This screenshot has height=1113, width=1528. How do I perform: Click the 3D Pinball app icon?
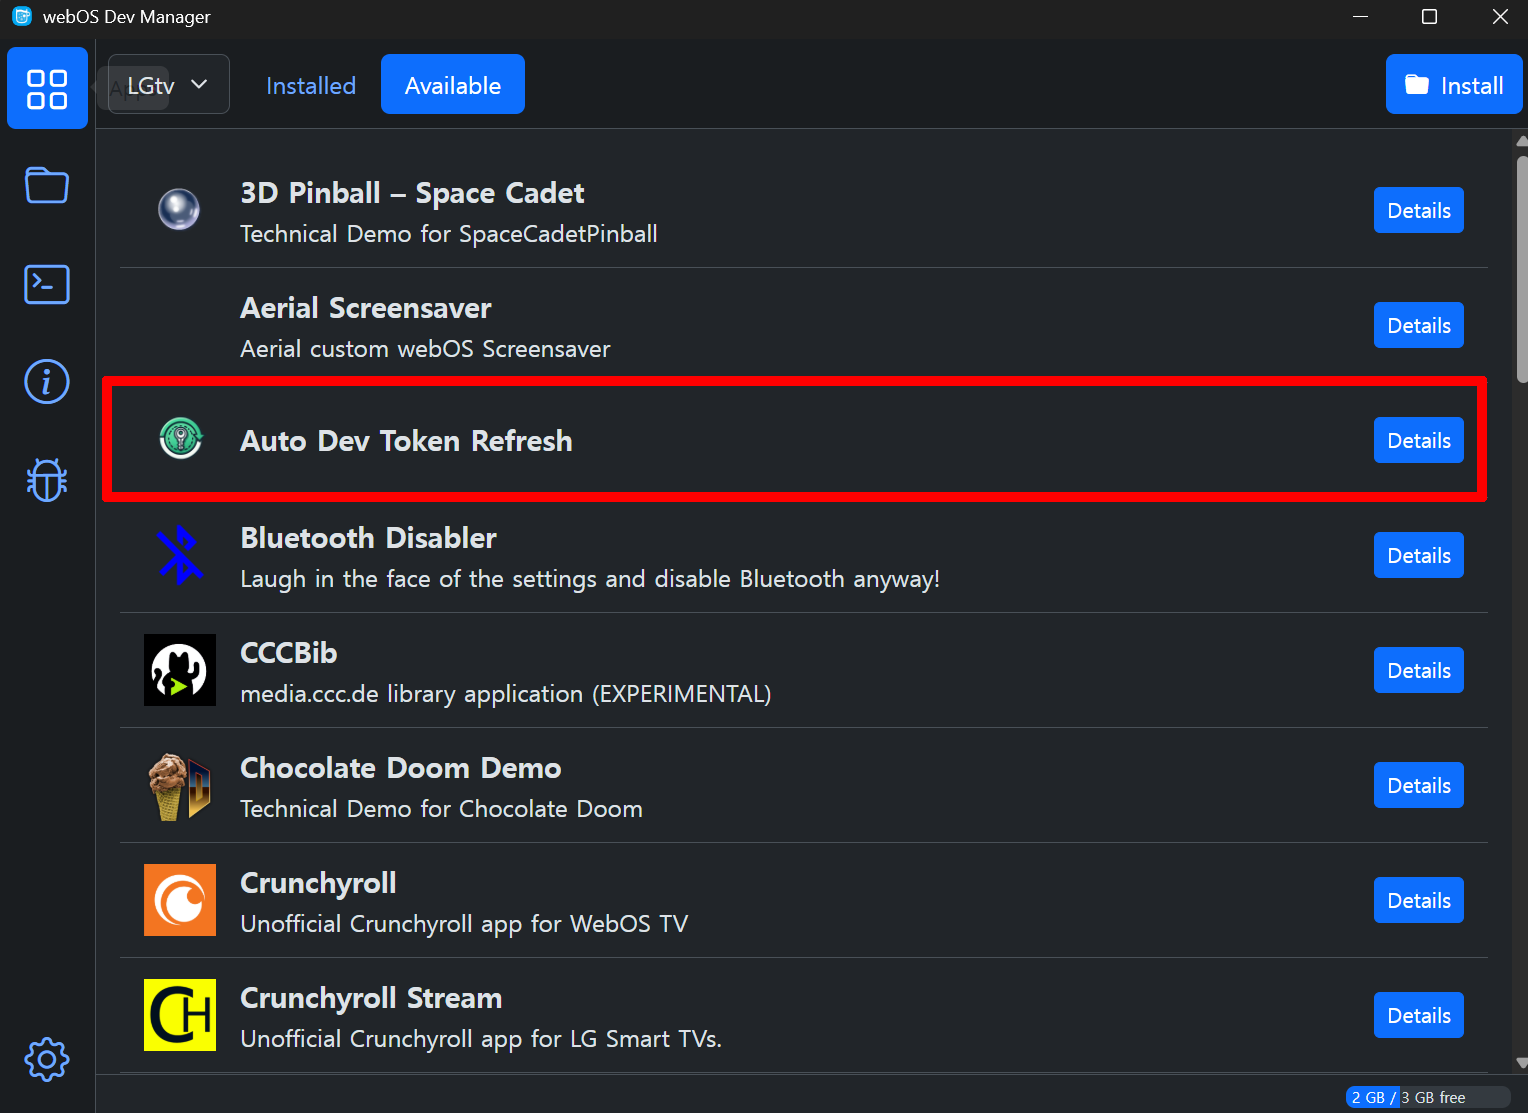pyautogui.click(x=179, y=210)
